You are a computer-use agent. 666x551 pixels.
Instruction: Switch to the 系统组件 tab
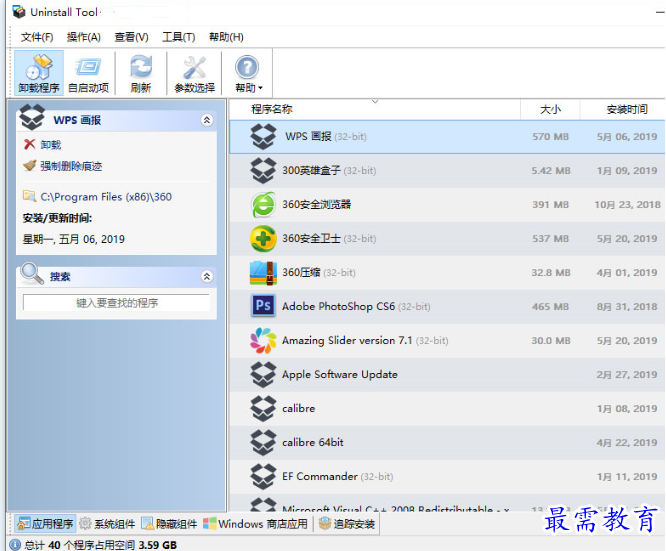107,524
